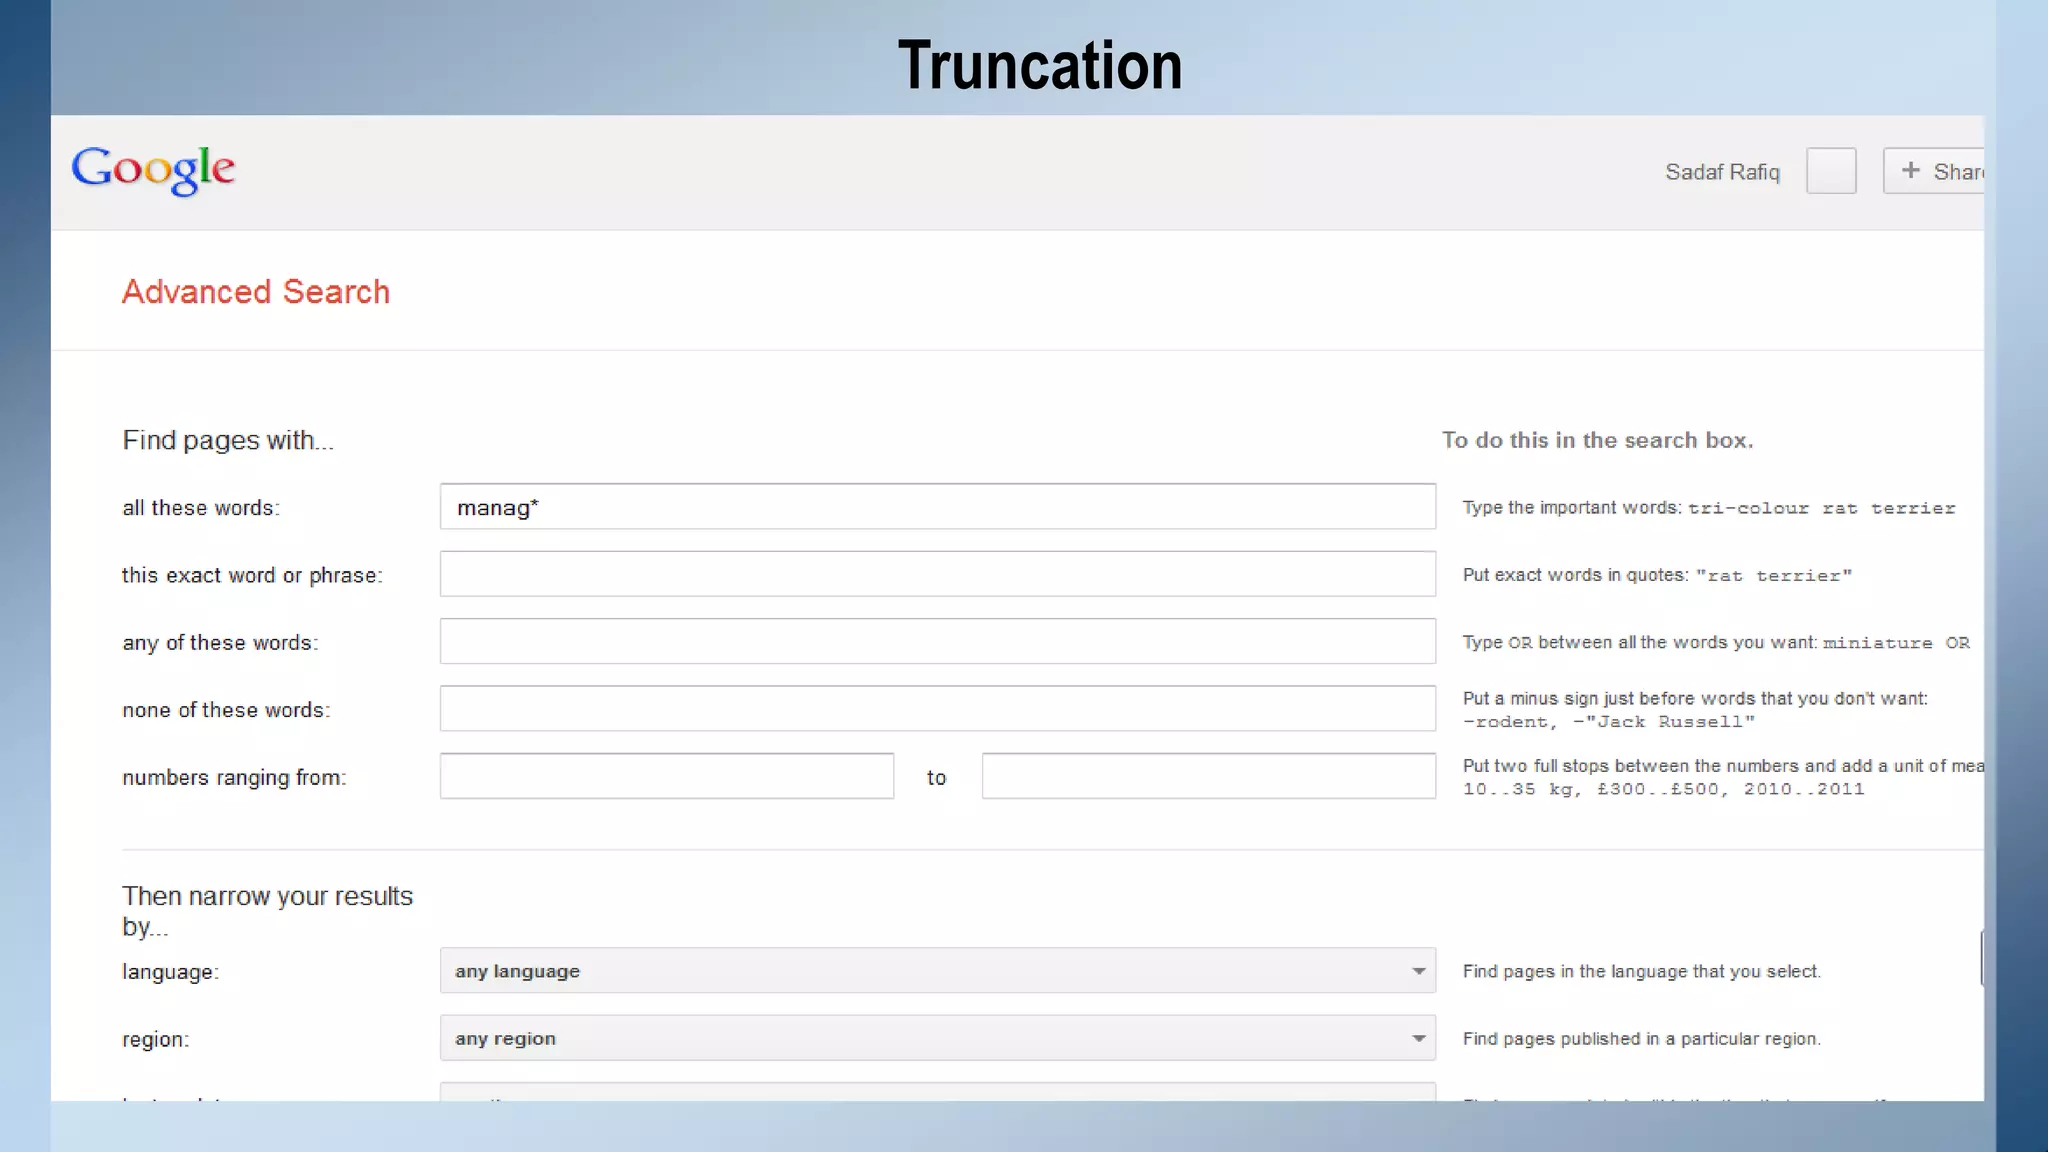The height and width of the screenshot is (1152, 2048).
Task: Click the Sadaf Rafiq account name
Action: (1722, 172)
